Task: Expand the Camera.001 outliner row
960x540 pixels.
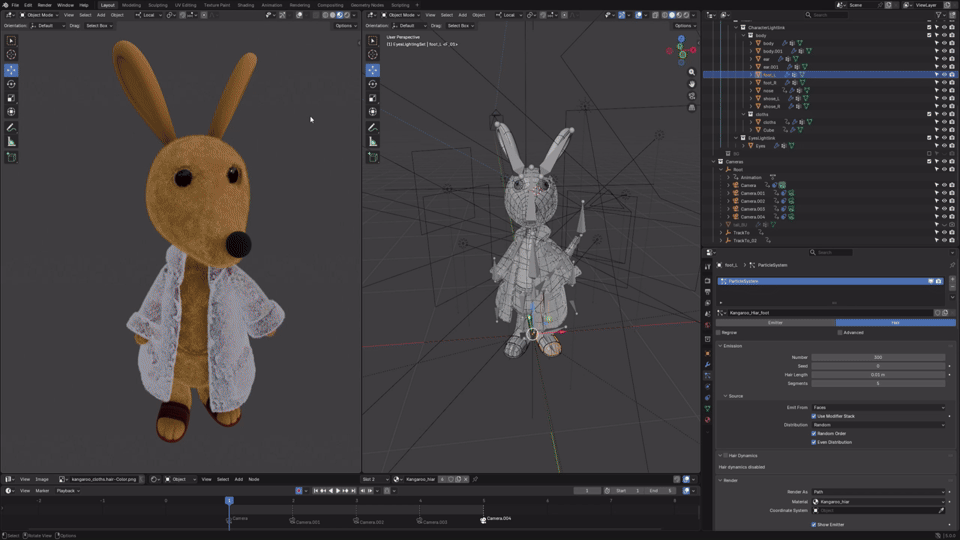Action: [729, 193]
